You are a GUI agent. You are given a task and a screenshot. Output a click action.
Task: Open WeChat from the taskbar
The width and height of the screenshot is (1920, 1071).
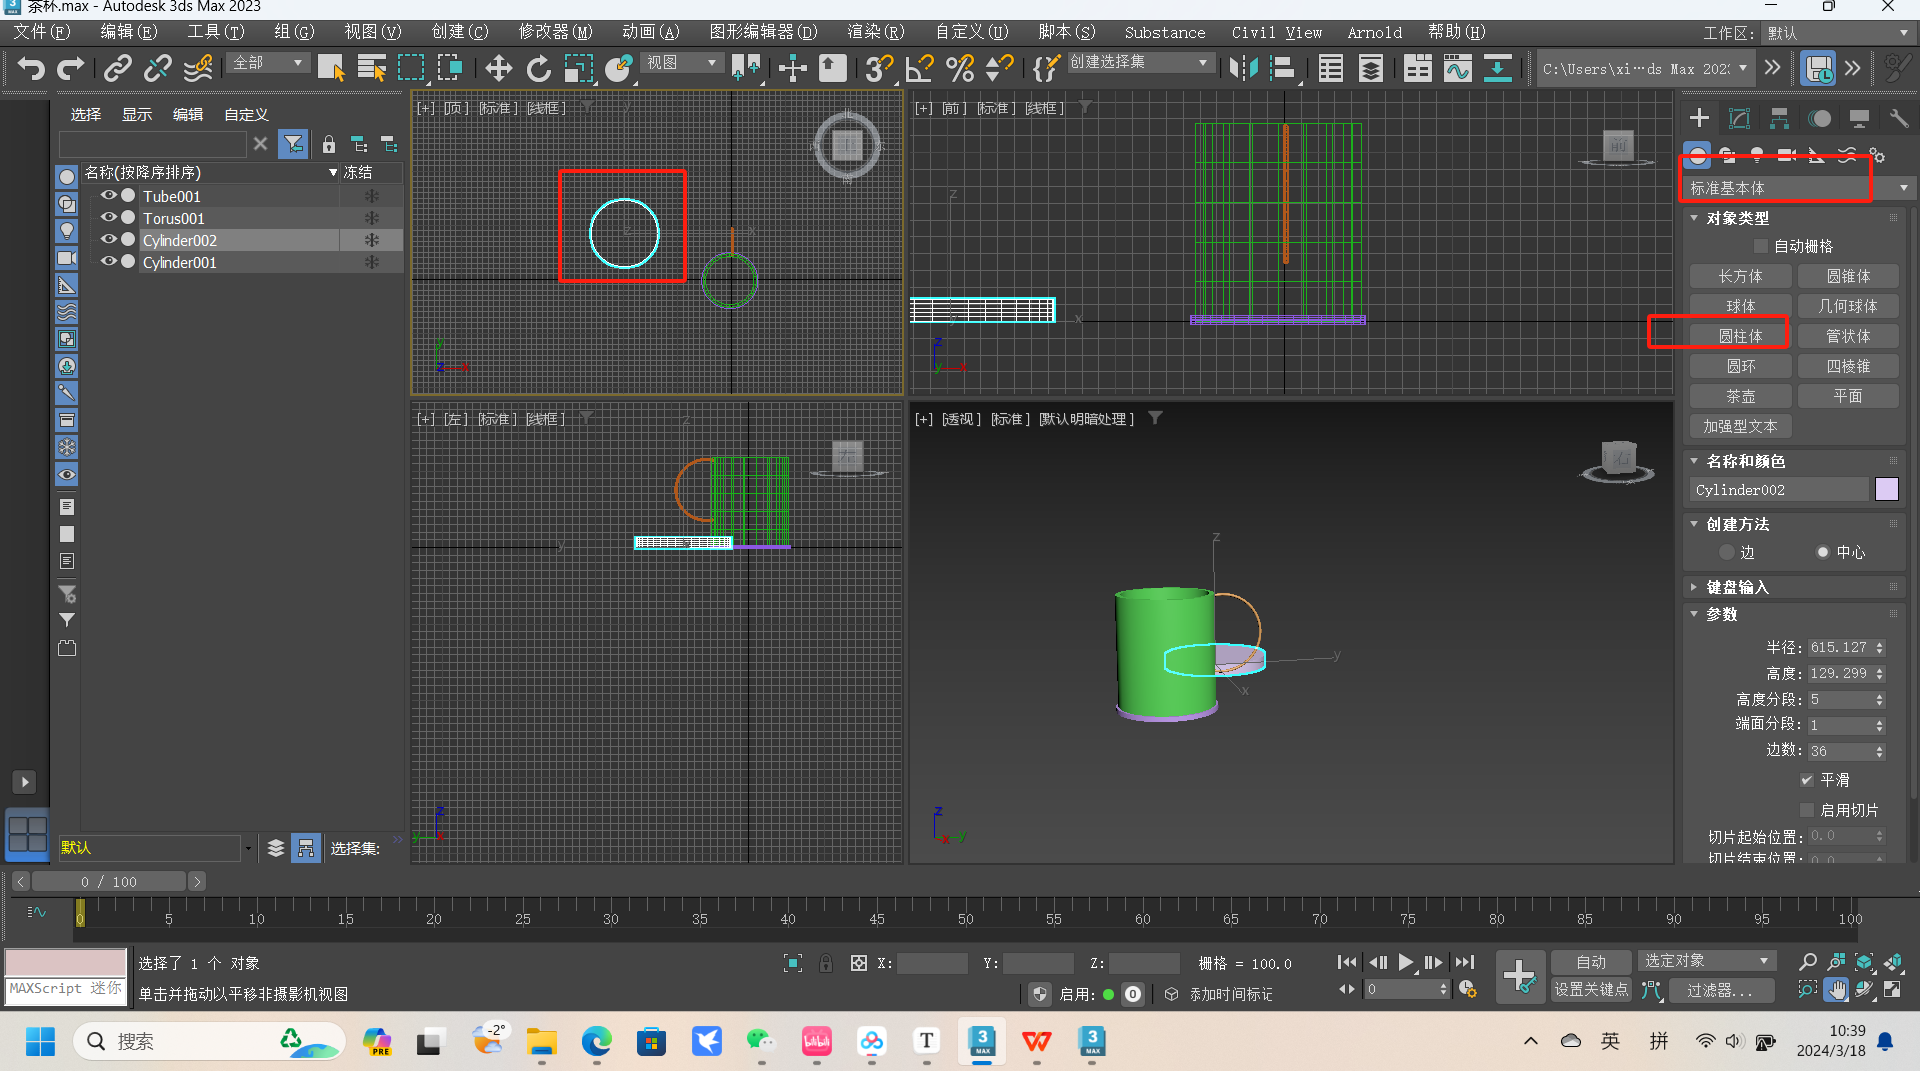coord(760,1042)
